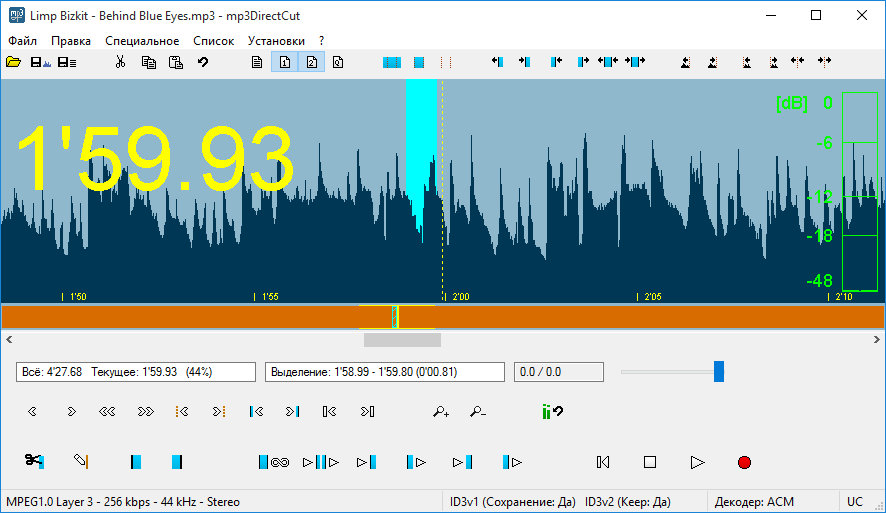Click the orange overview bar position marker

[x=395, y=317]
